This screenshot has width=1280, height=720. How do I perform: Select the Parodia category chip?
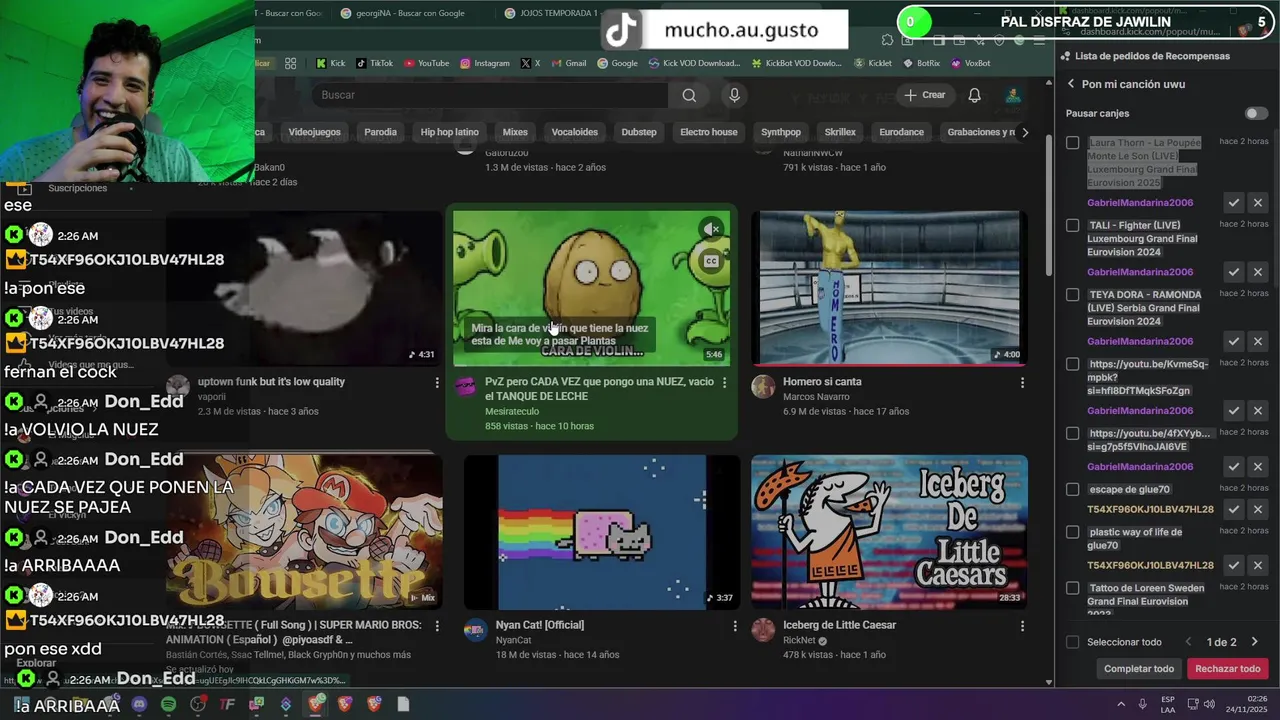point(380,132)
